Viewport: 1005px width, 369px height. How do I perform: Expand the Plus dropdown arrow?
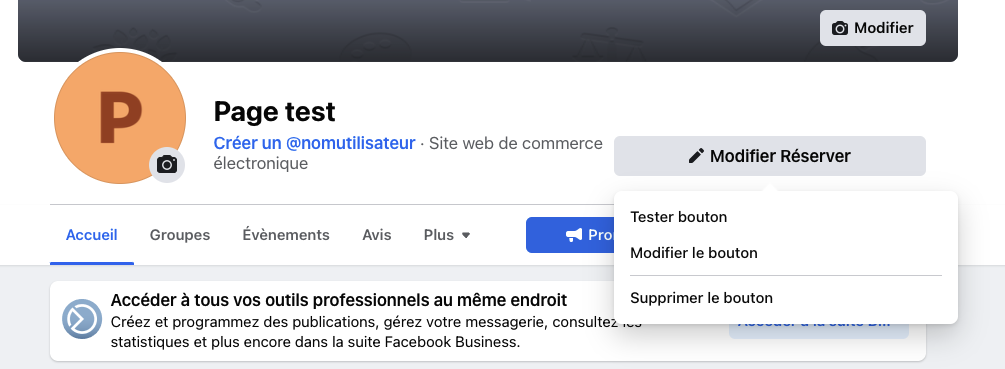click(466, 235)
